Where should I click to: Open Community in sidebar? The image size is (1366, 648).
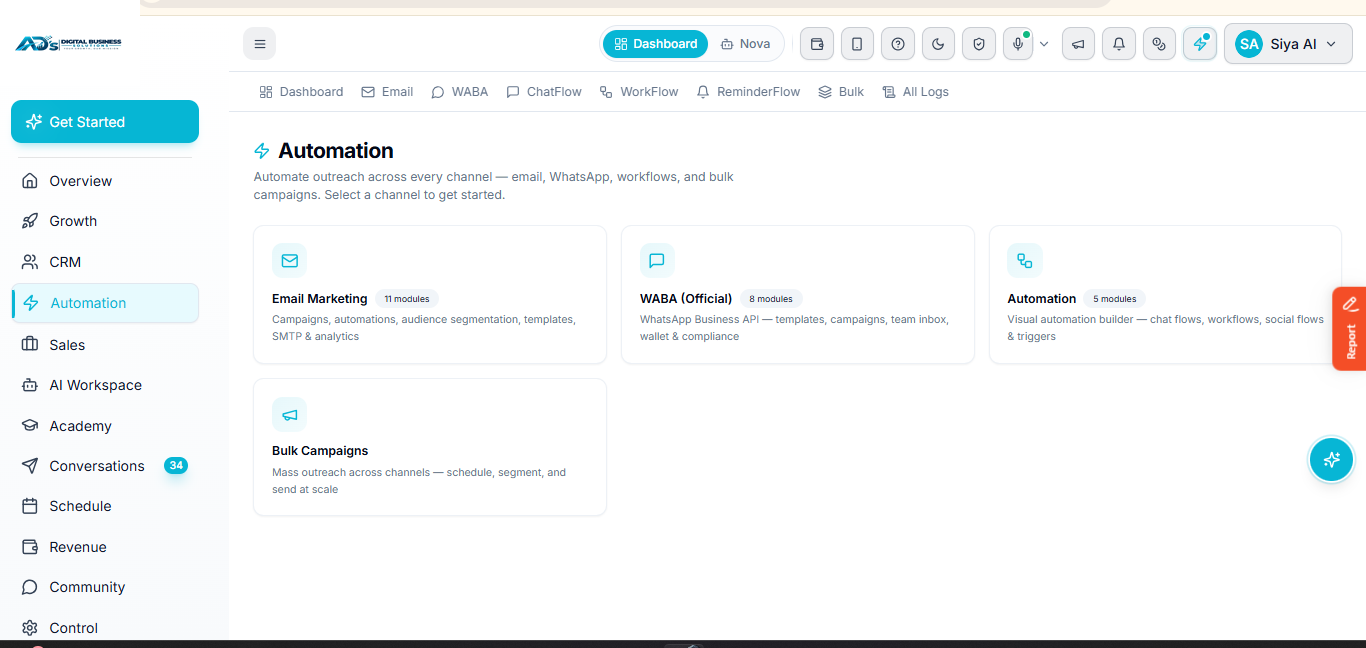pyautogui.click(x=105, y=587)
